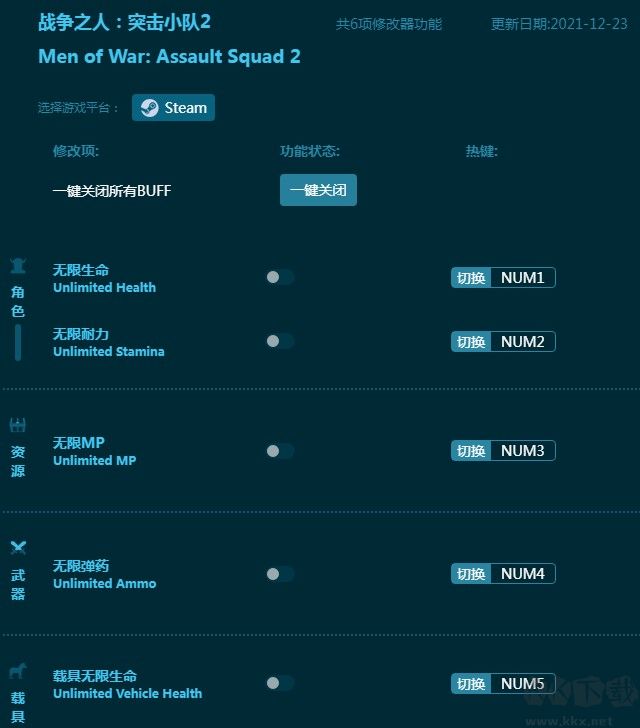640x728 pixels.
Task: Click the 资源 resources category icon
Action: (x=18, y=426)
